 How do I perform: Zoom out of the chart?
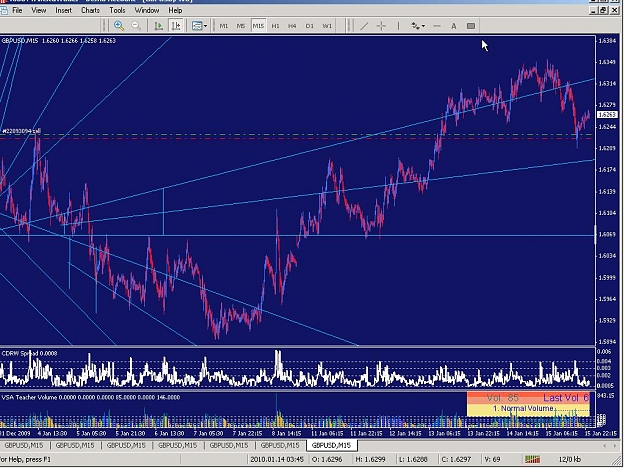click(136, 26)
